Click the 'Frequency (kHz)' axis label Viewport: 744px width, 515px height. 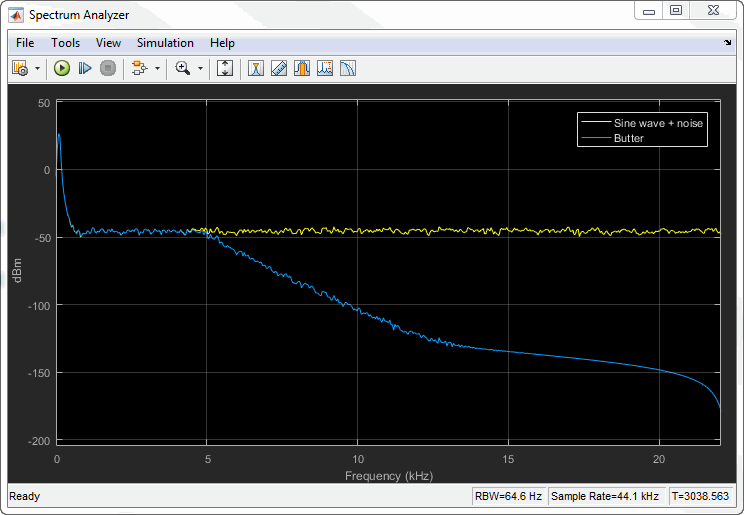389,476
